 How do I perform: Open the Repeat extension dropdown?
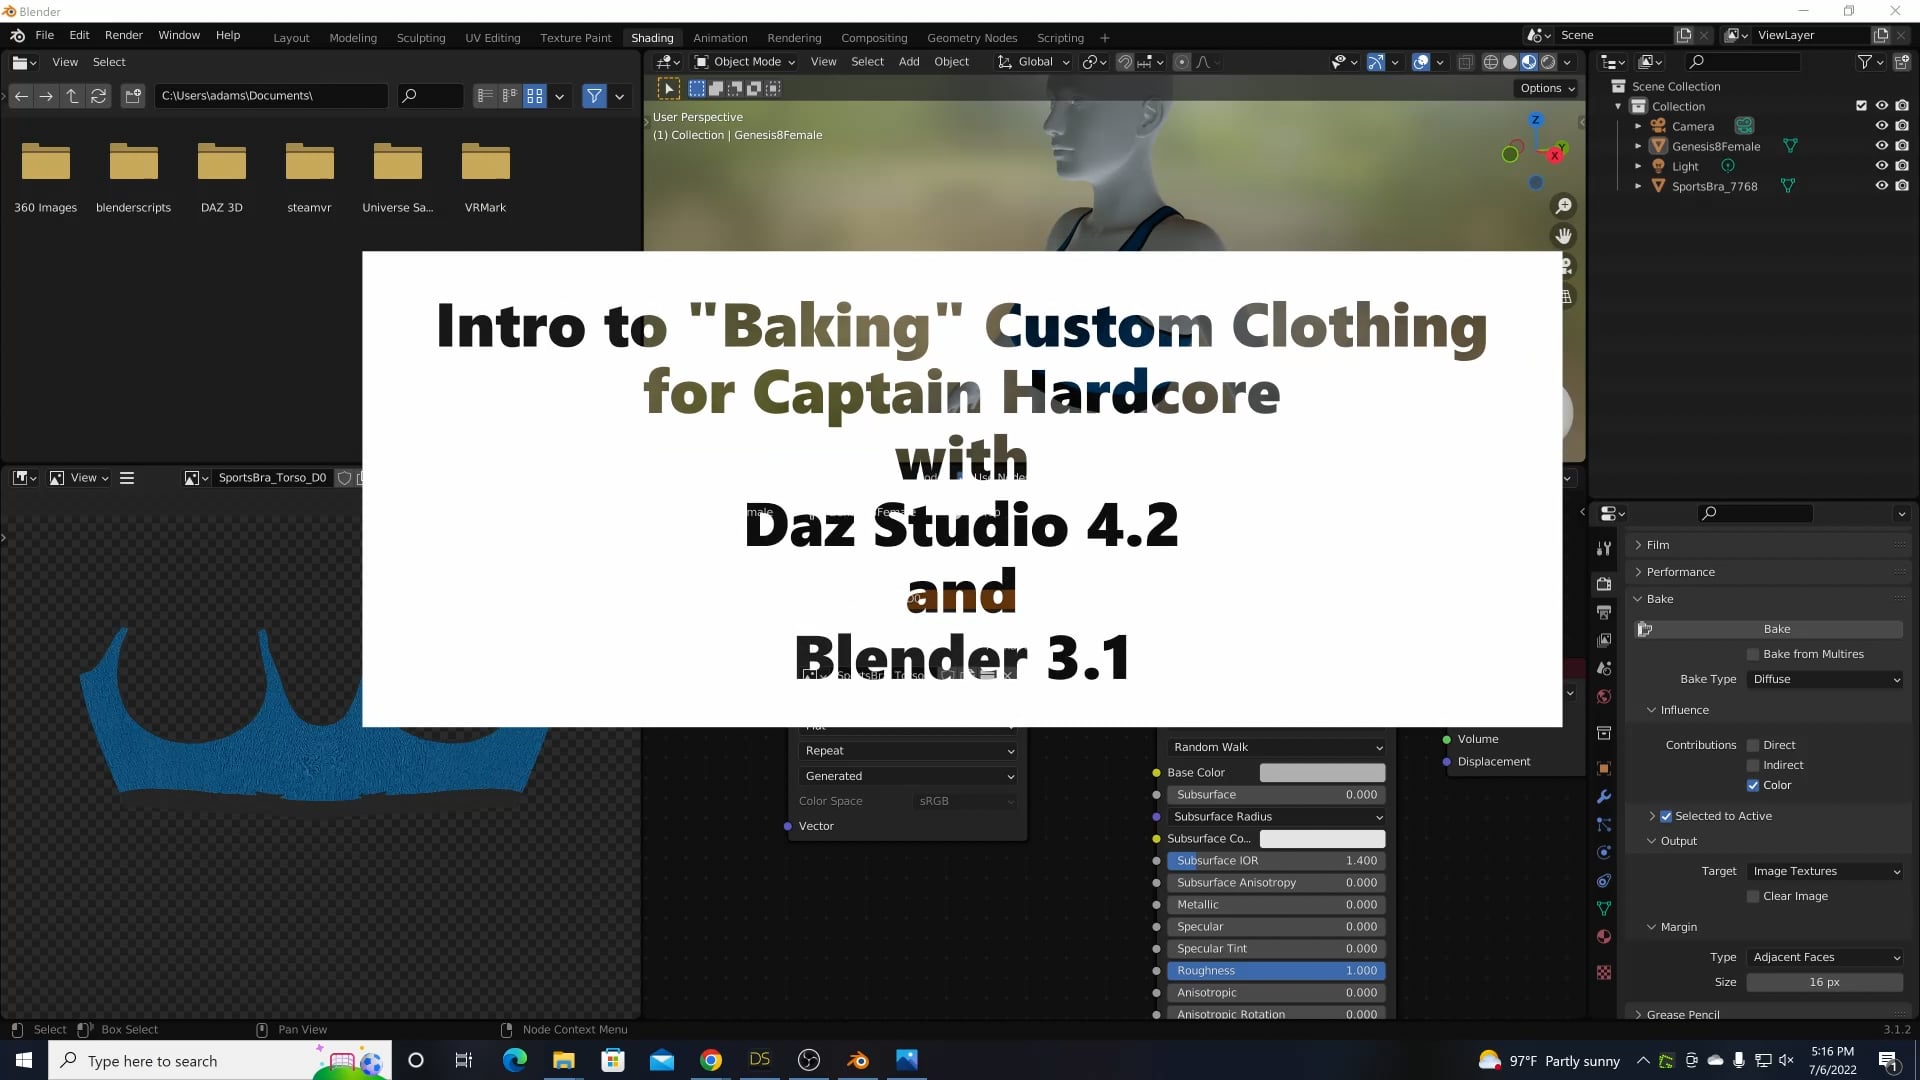click(x=908, y=751)
